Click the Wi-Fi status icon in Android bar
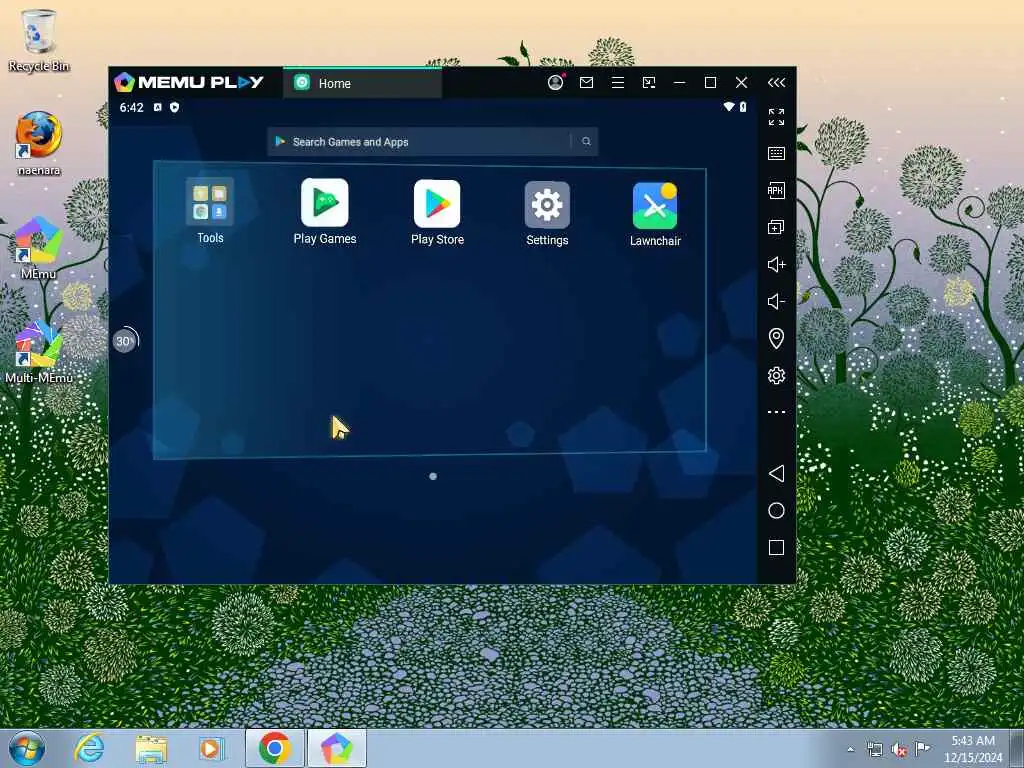The image size is (1024, 768). (729, 107)
